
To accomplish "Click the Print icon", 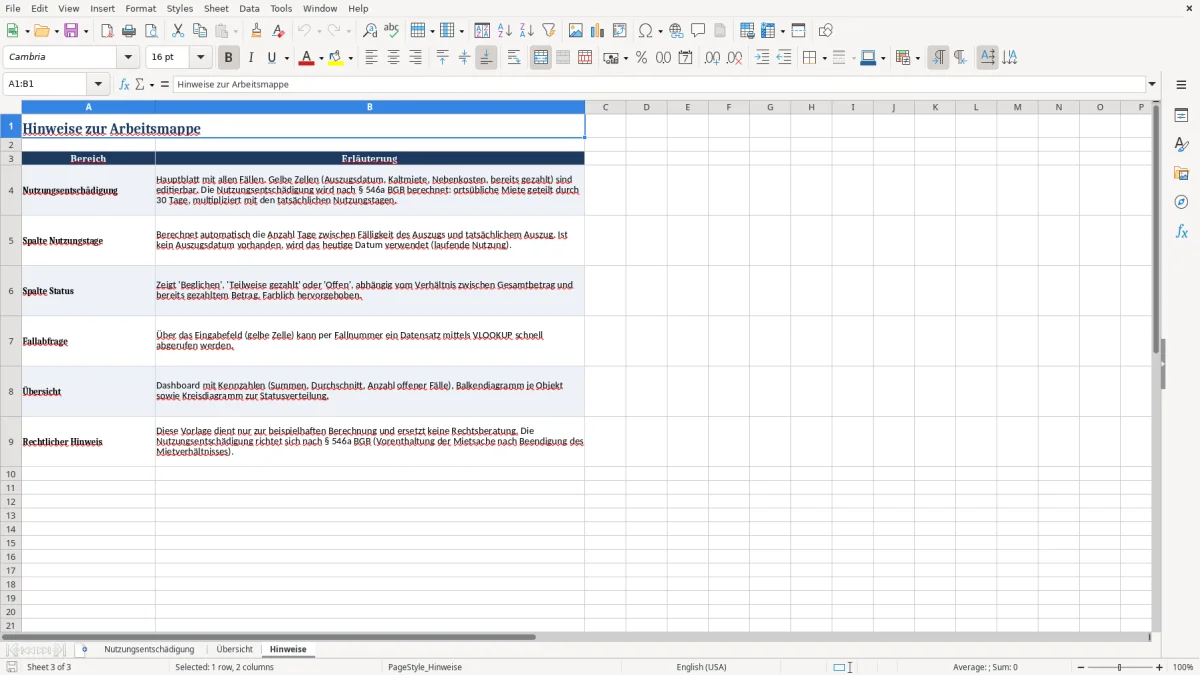I will click(x=129, y=31).
